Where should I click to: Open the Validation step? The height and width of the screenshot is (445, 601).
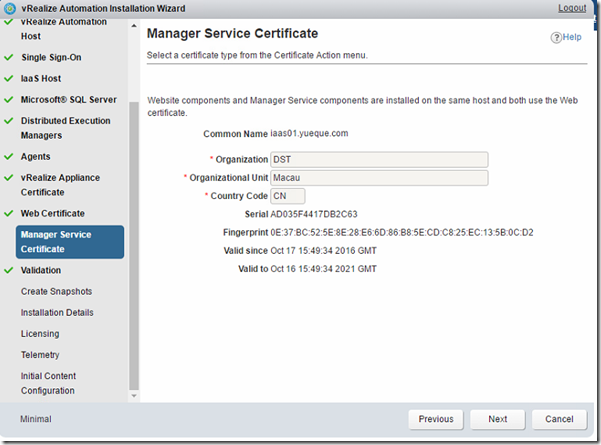pos(41,270)
